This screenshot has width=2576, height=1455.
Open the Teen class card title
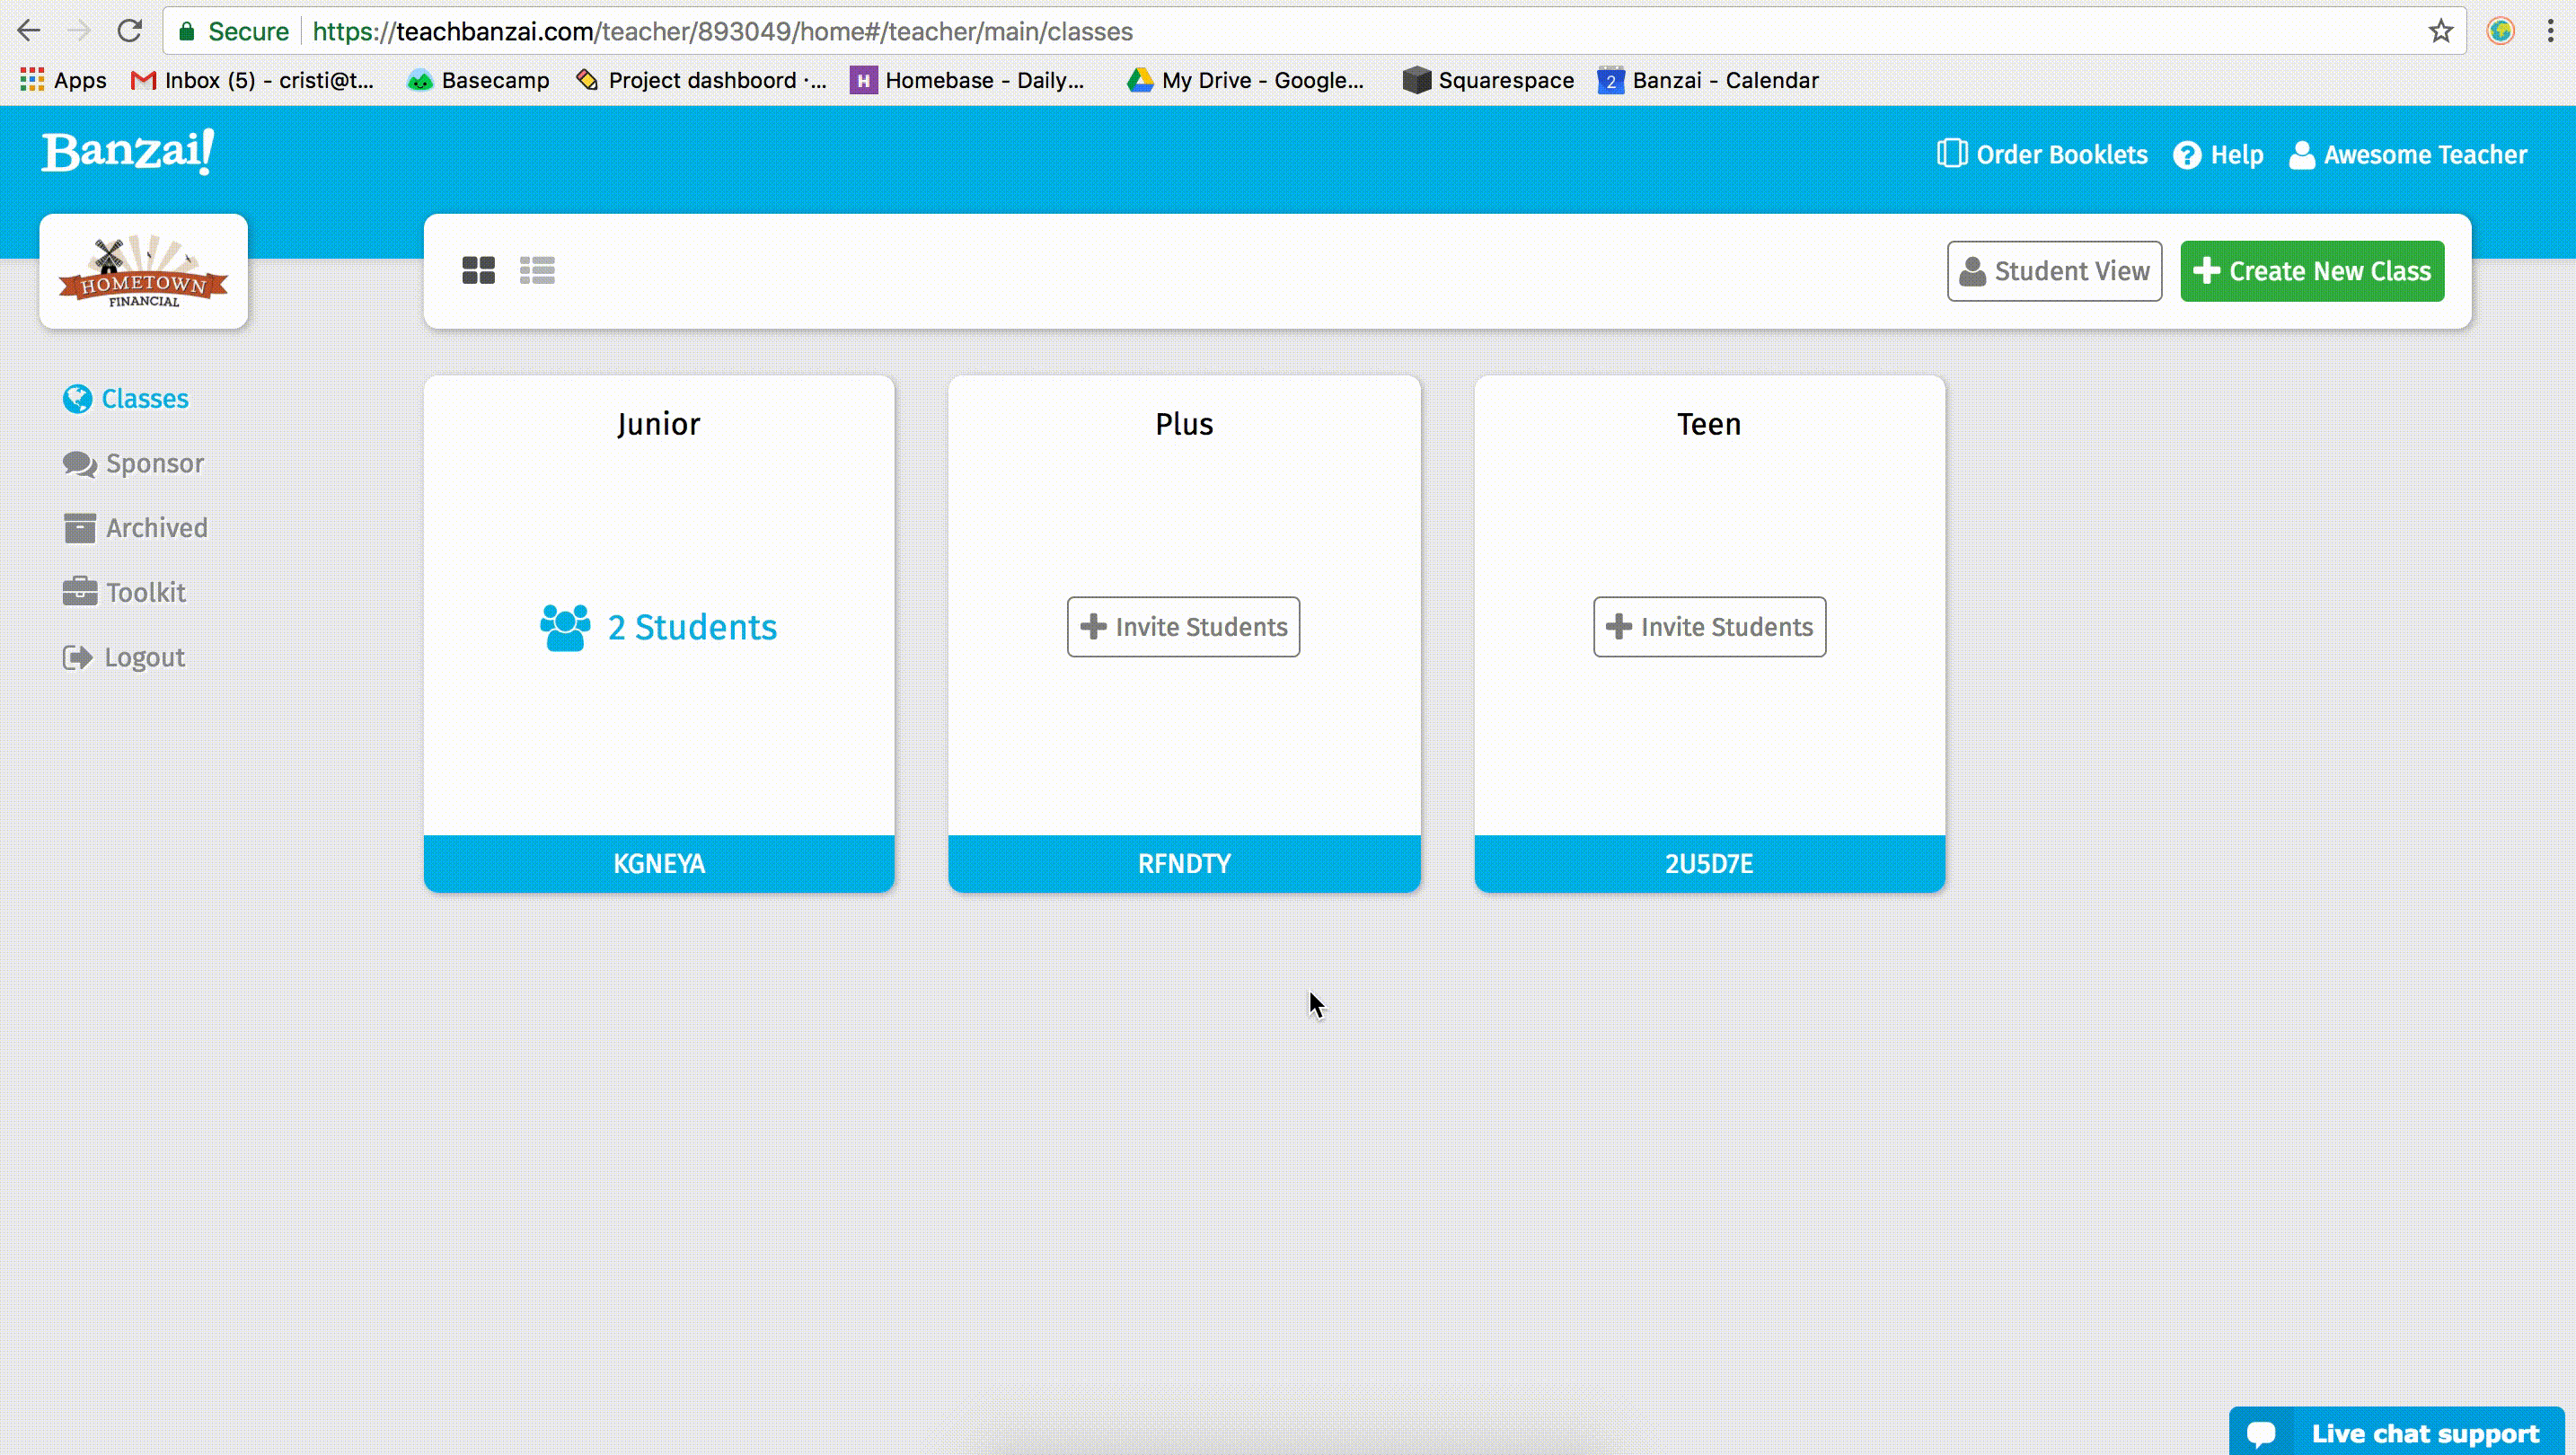click(x=1709, y=424)
